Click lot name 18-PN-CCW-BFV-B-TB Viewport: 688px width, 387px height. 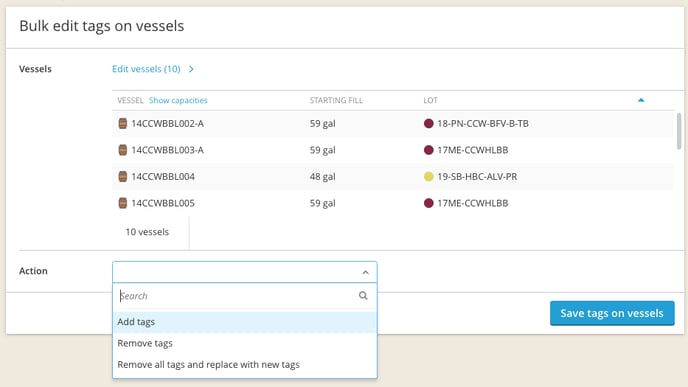(483, 124)
